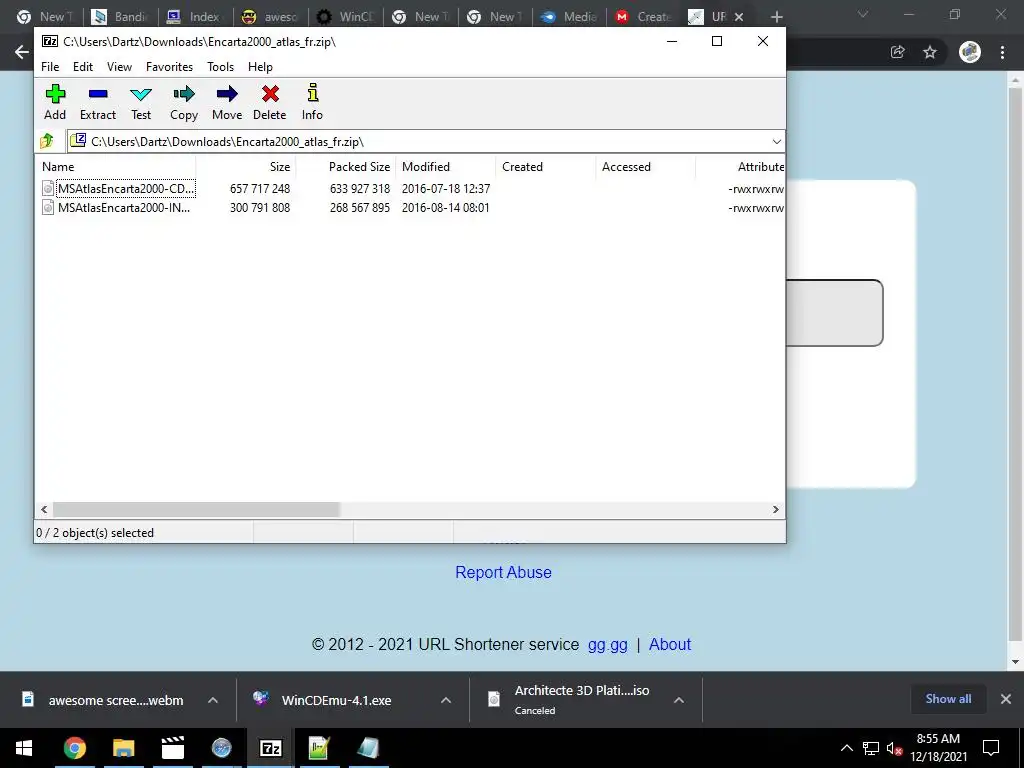Viewport: 1024px width, 768px height.
Task: Click the file list horizontal scrollbar thumb
Action: [x=196, y=509]
